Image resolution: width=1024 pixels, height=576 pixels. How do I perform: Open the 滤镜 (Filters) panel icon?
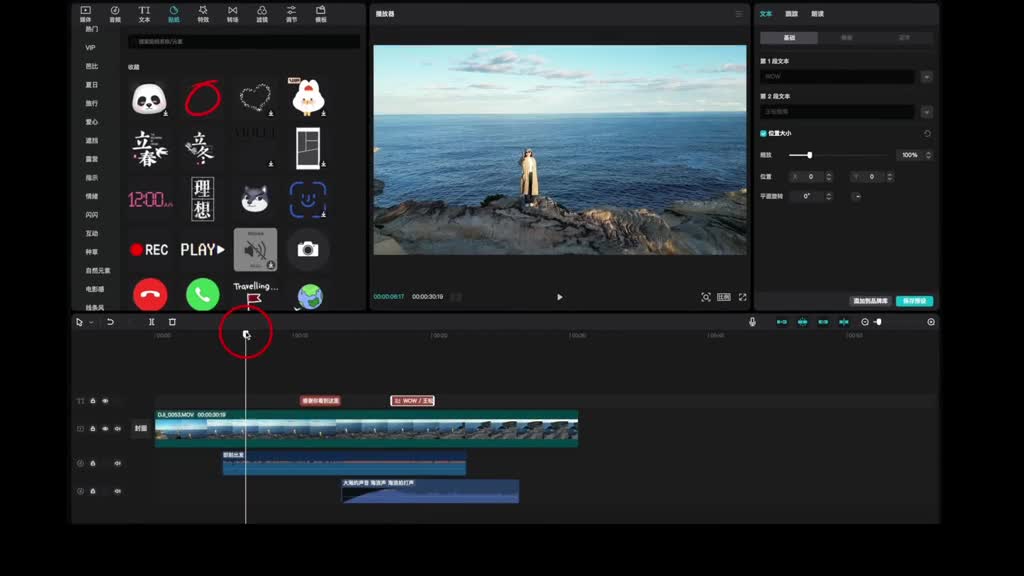[262, 11]
